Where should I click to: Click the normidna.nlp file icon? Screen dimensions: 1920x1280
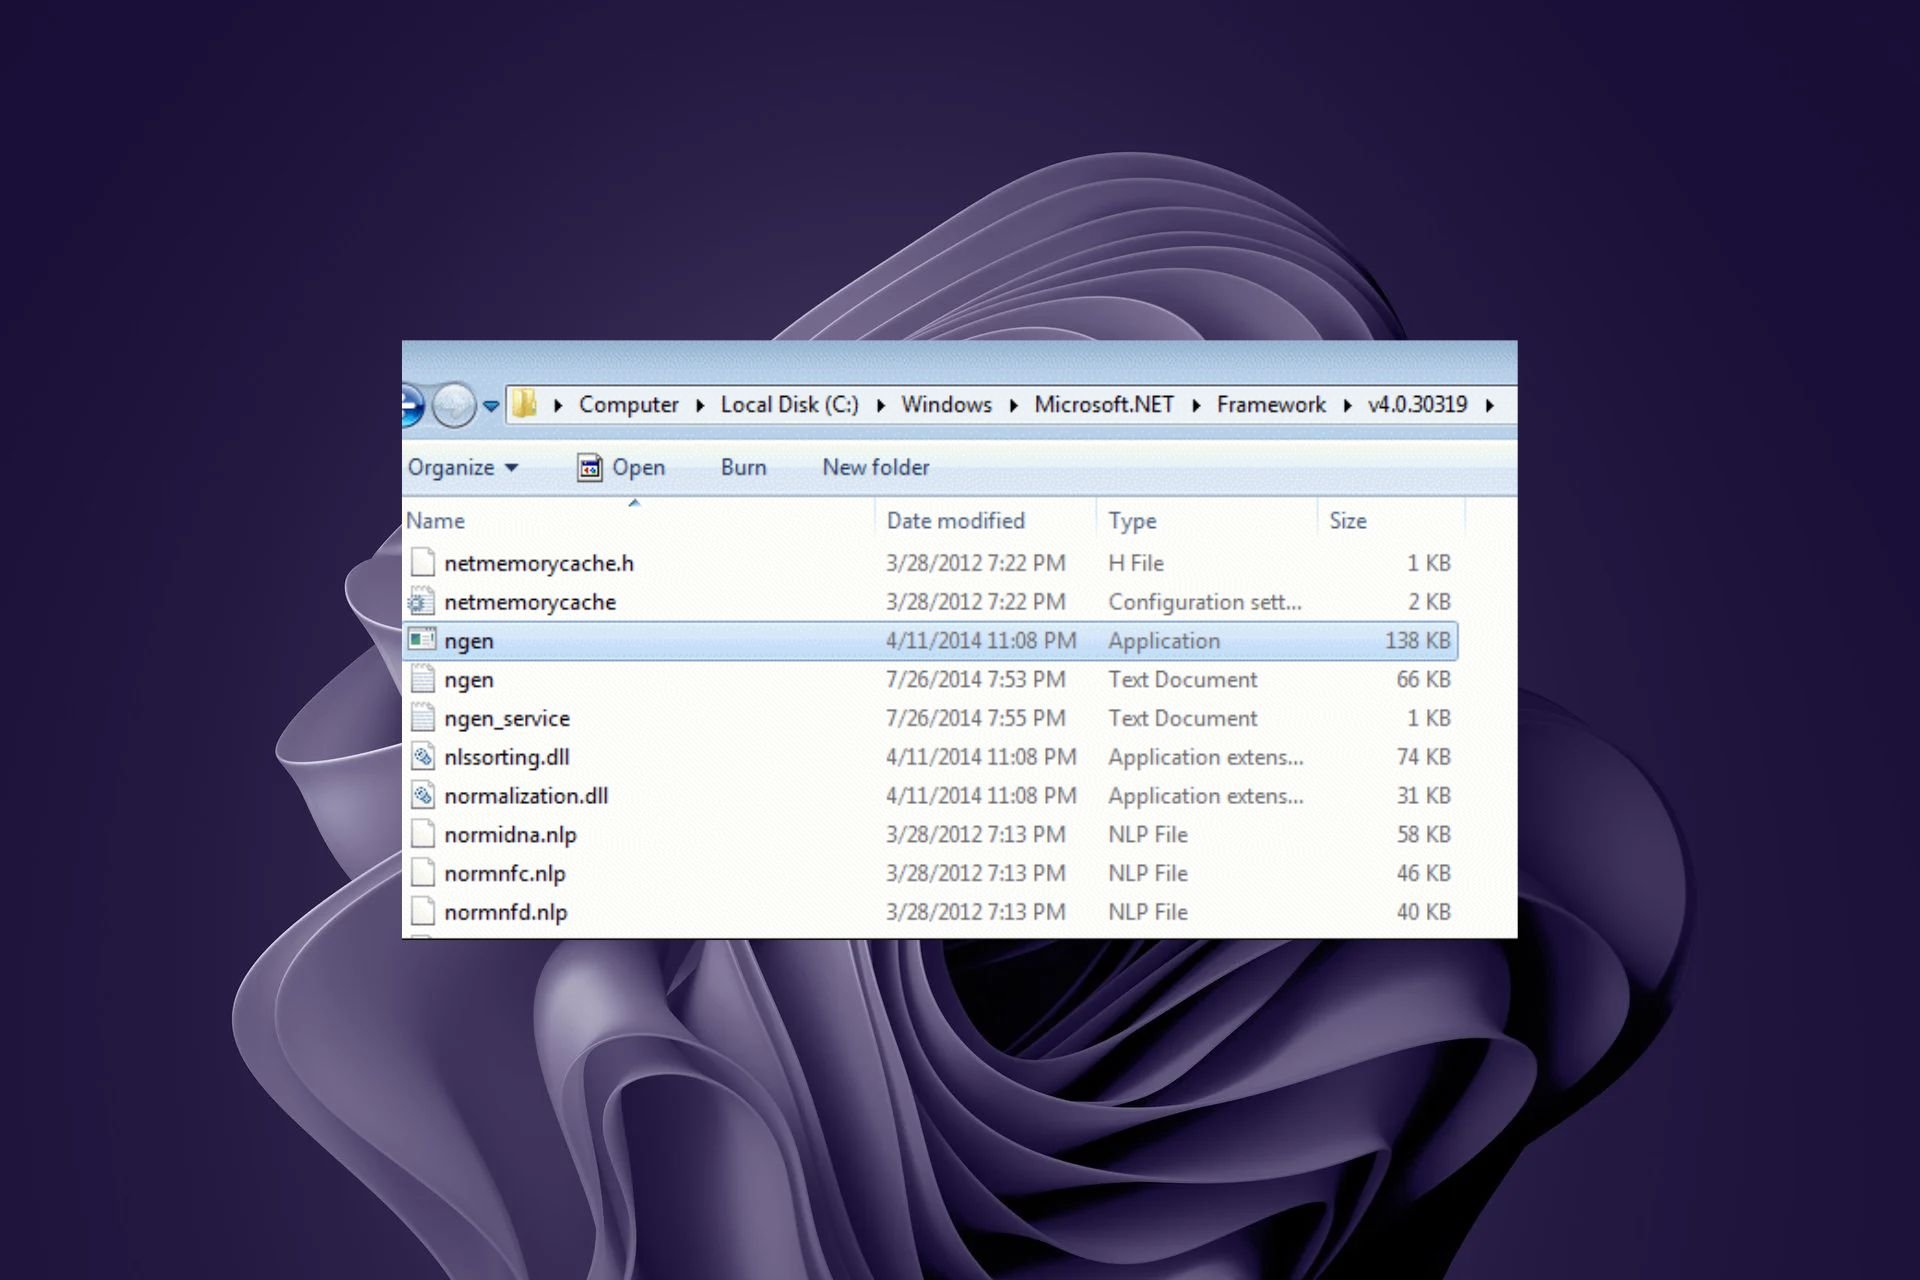click(423, 834)
